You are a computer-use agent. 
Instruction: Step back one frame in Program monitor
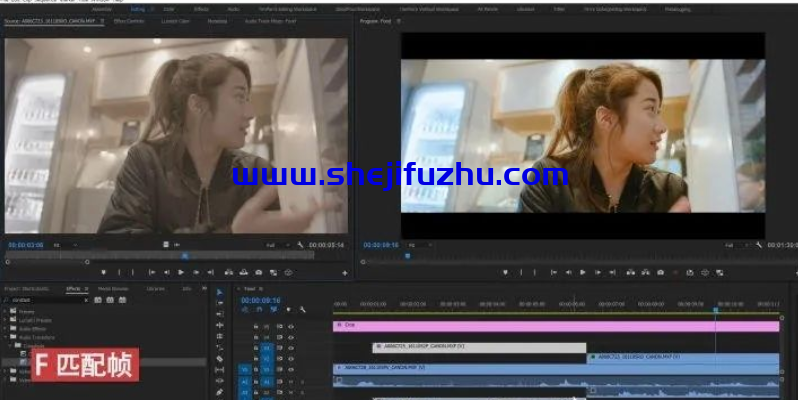pyautogui.click(x=568, y=272)
